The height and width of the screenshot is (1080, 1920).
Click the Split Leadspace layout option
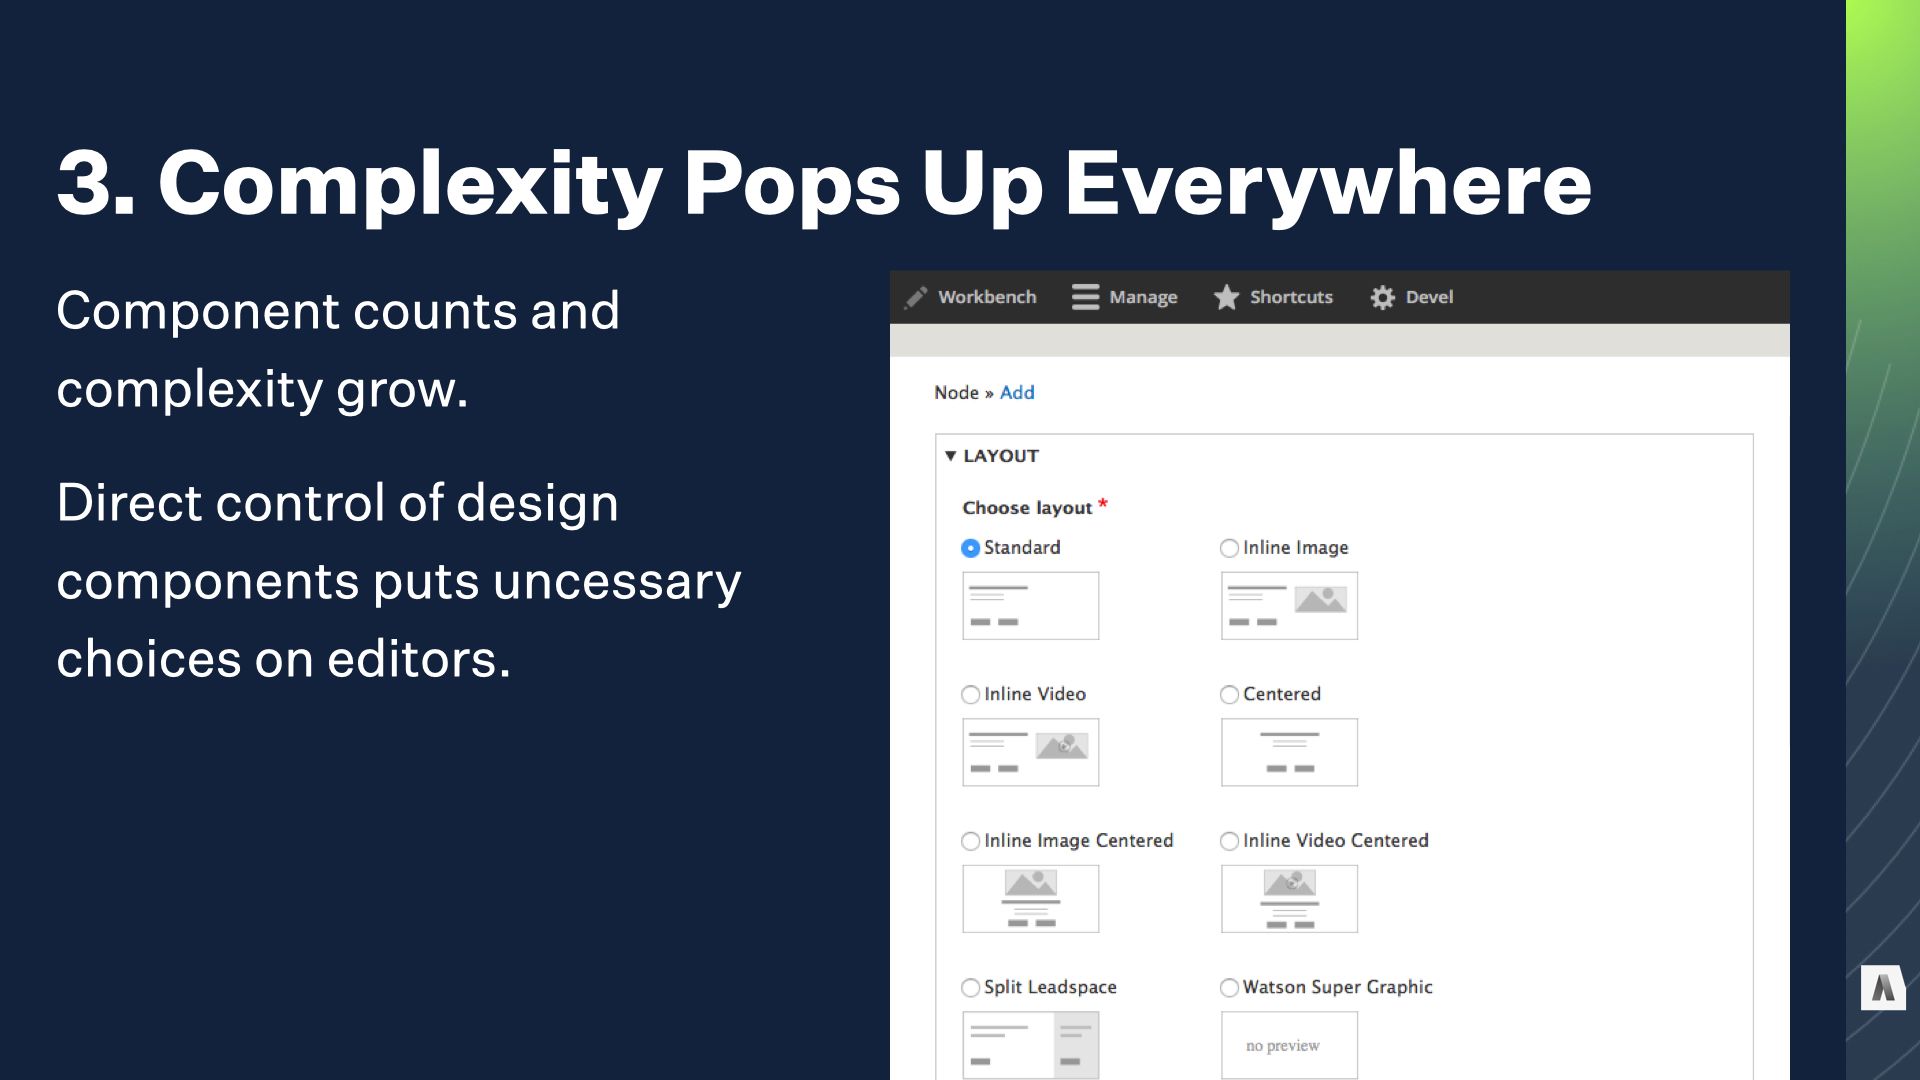click(972, 986)
